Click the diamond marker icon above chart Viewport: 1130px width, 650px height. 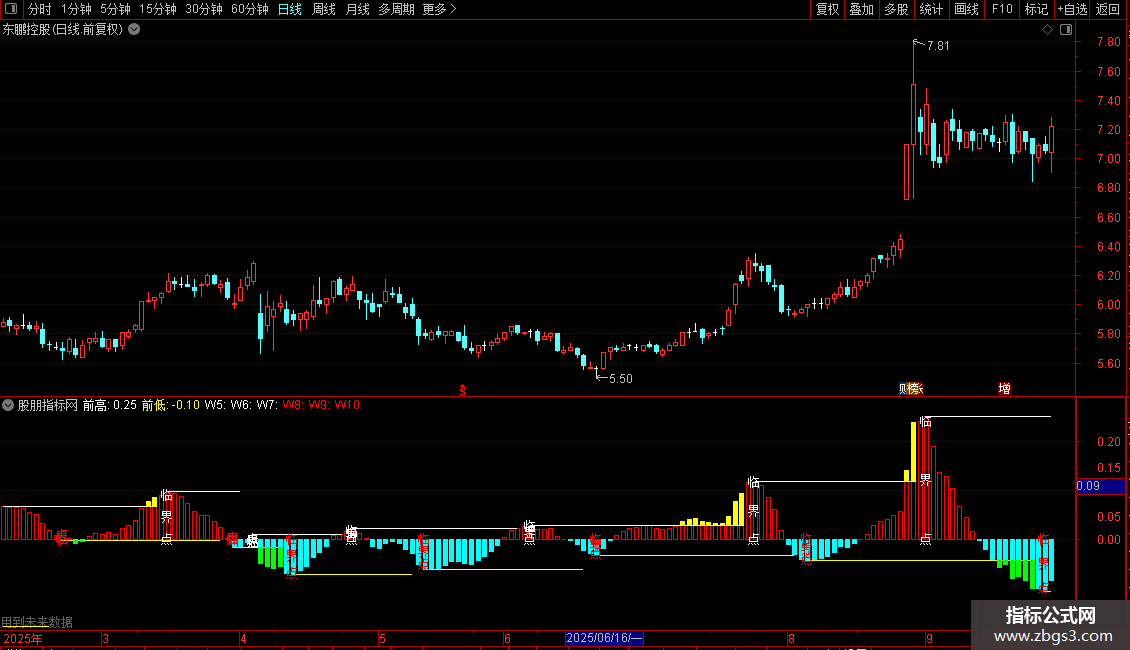point(1048,30)
